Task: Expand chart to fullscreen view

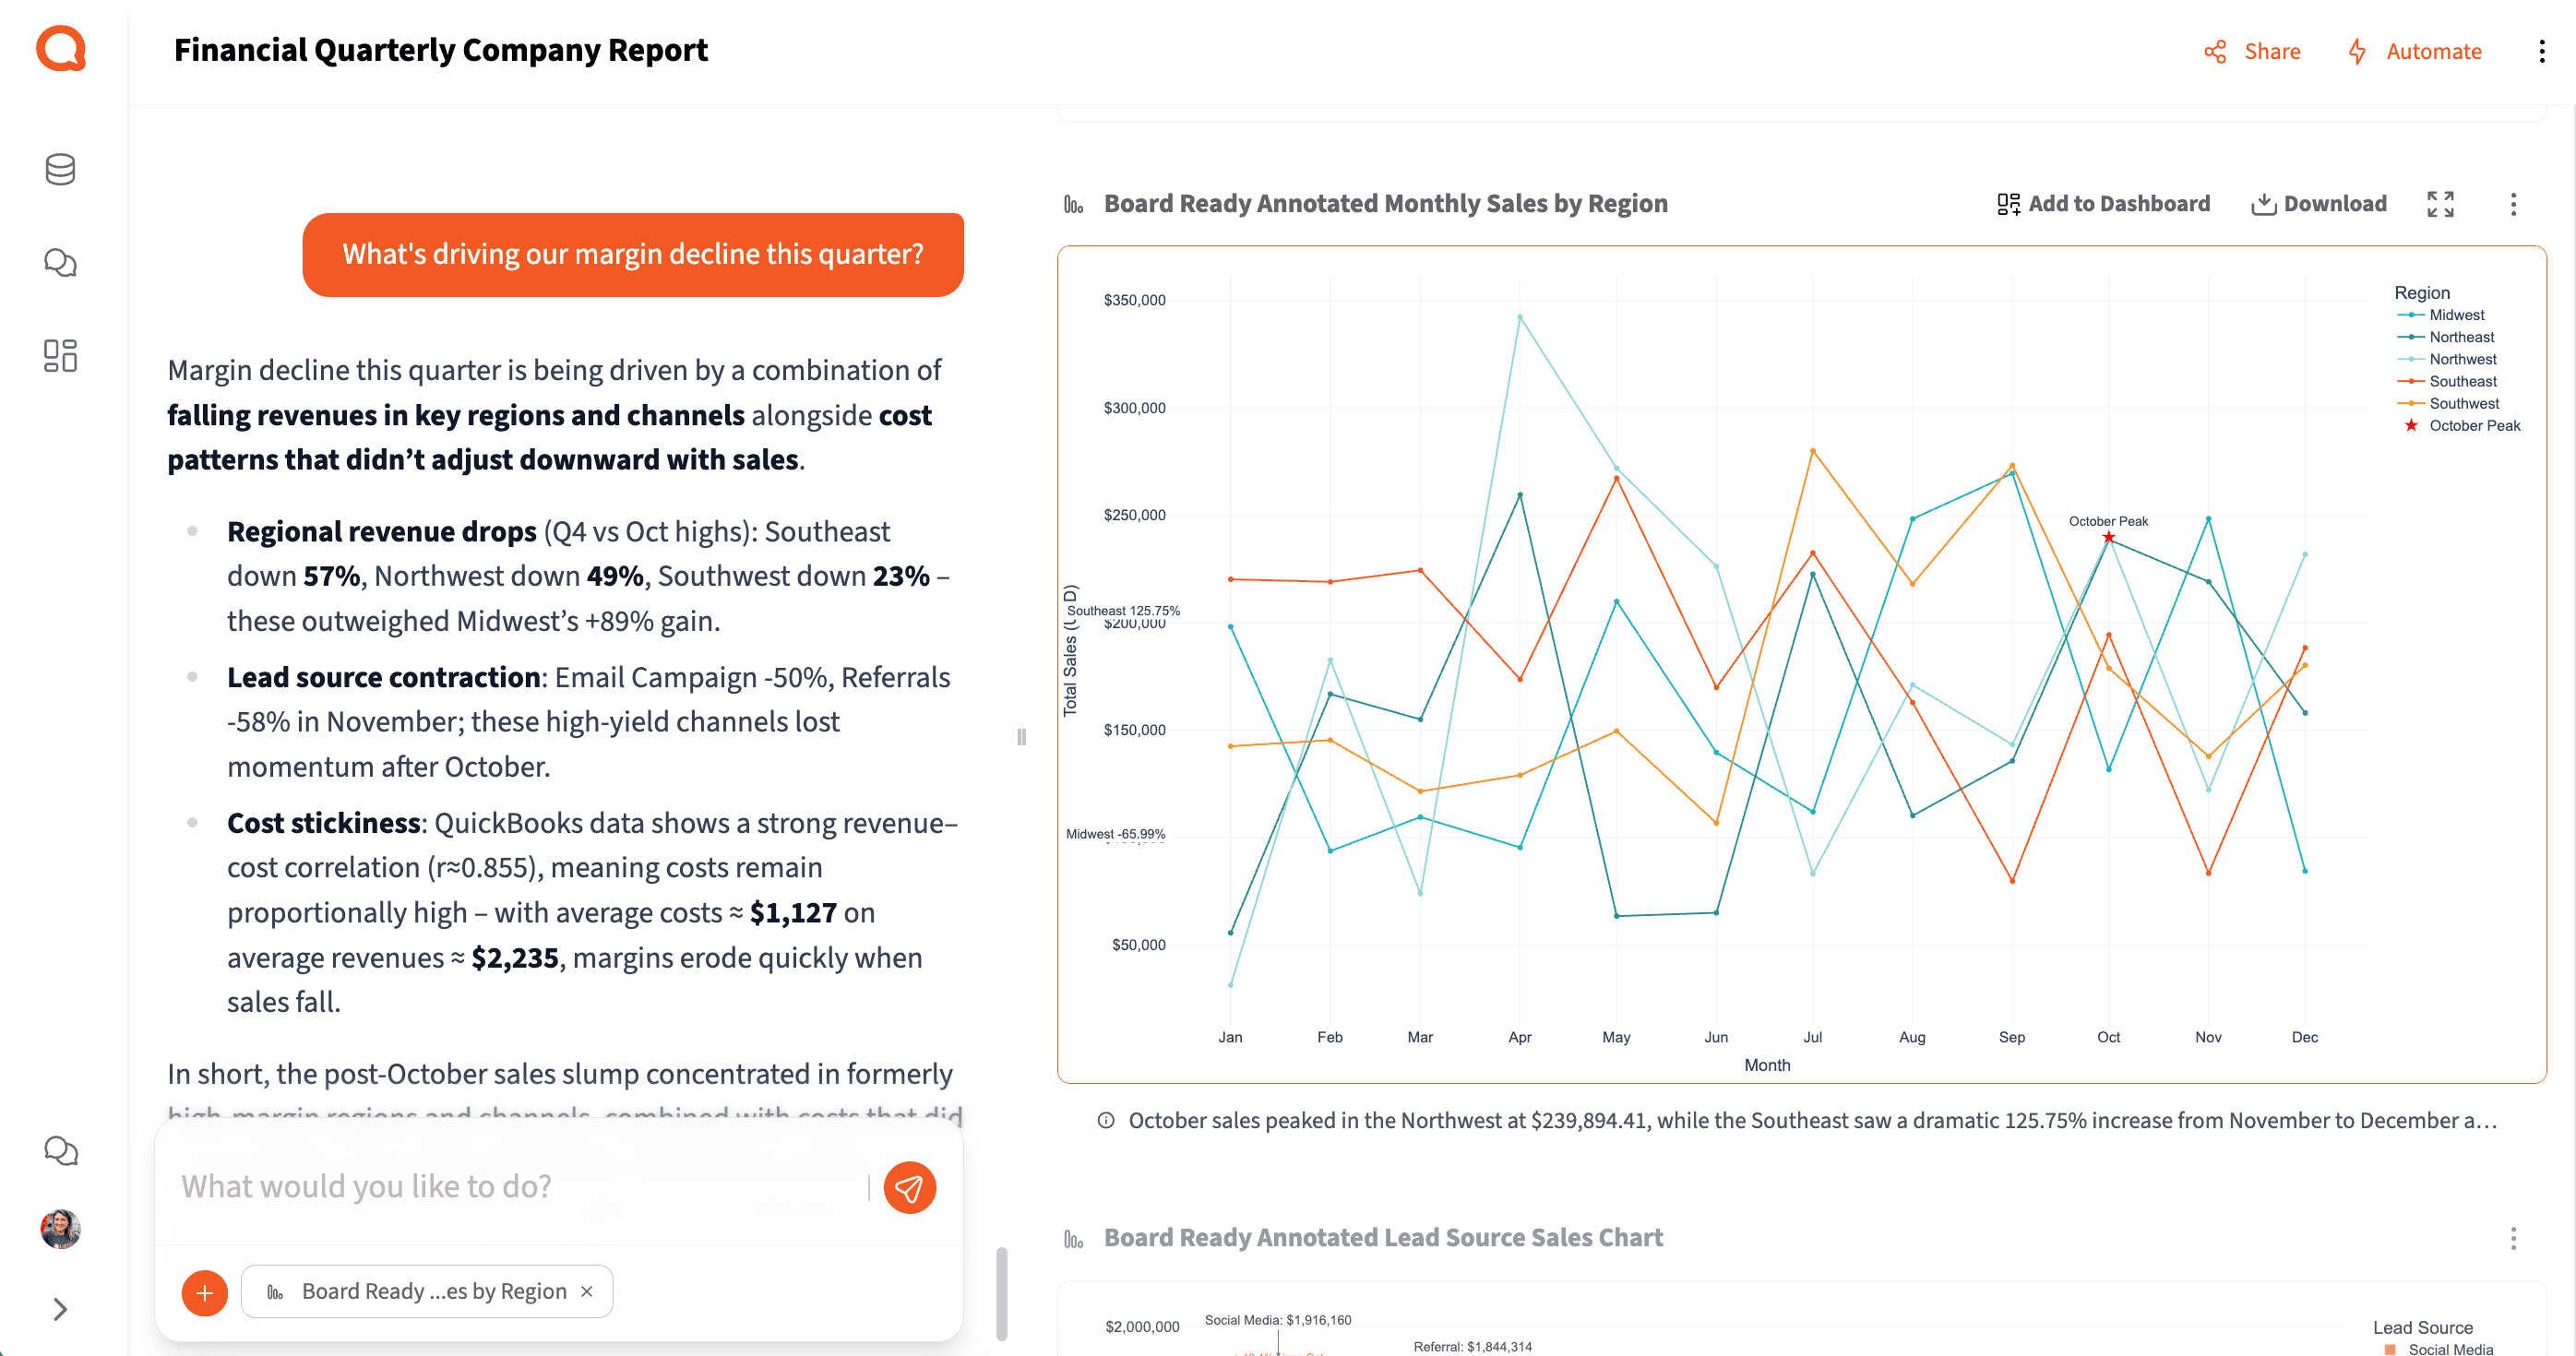Action: 2440,204
